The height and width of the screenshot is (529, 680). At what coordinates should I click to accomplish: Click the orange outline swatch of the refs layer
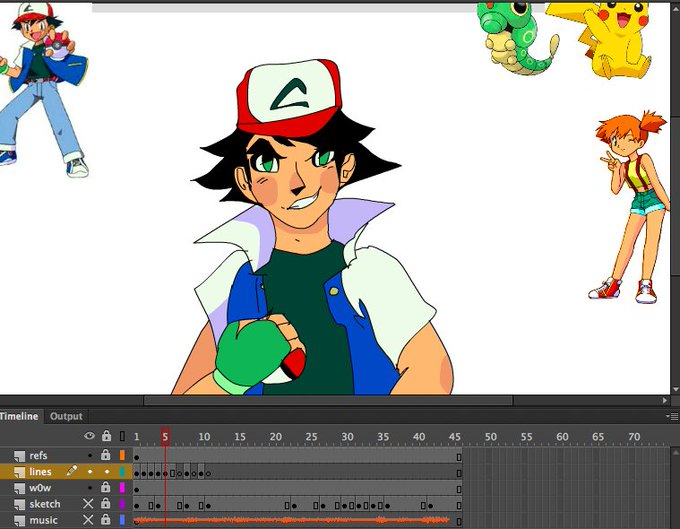(x=122, y=455)
